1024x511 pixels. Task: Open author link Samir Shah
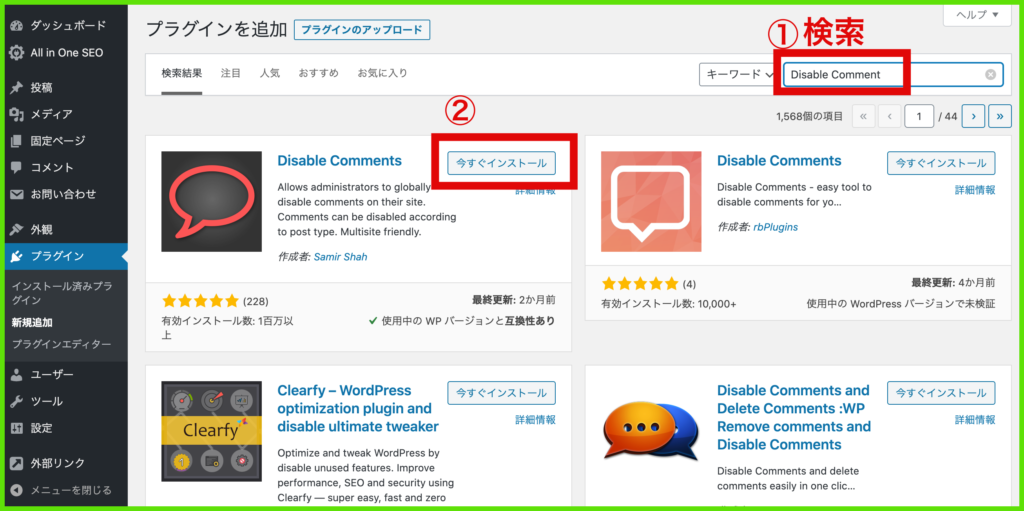click(340, 257)
